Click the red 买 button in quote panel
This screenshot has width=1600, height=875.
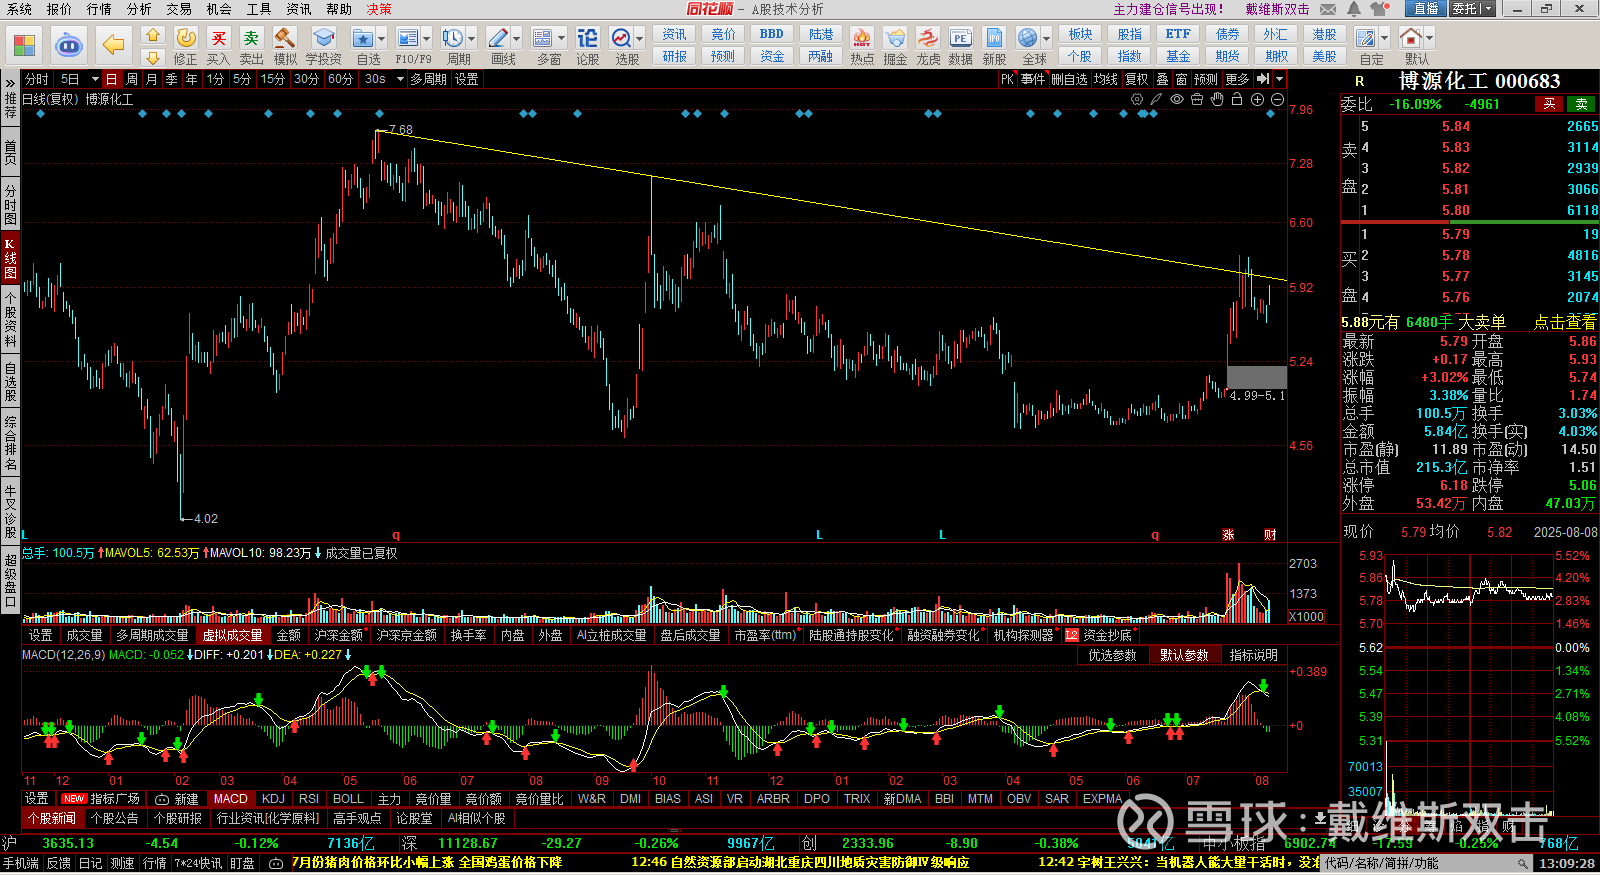(x=1549, y=104)
